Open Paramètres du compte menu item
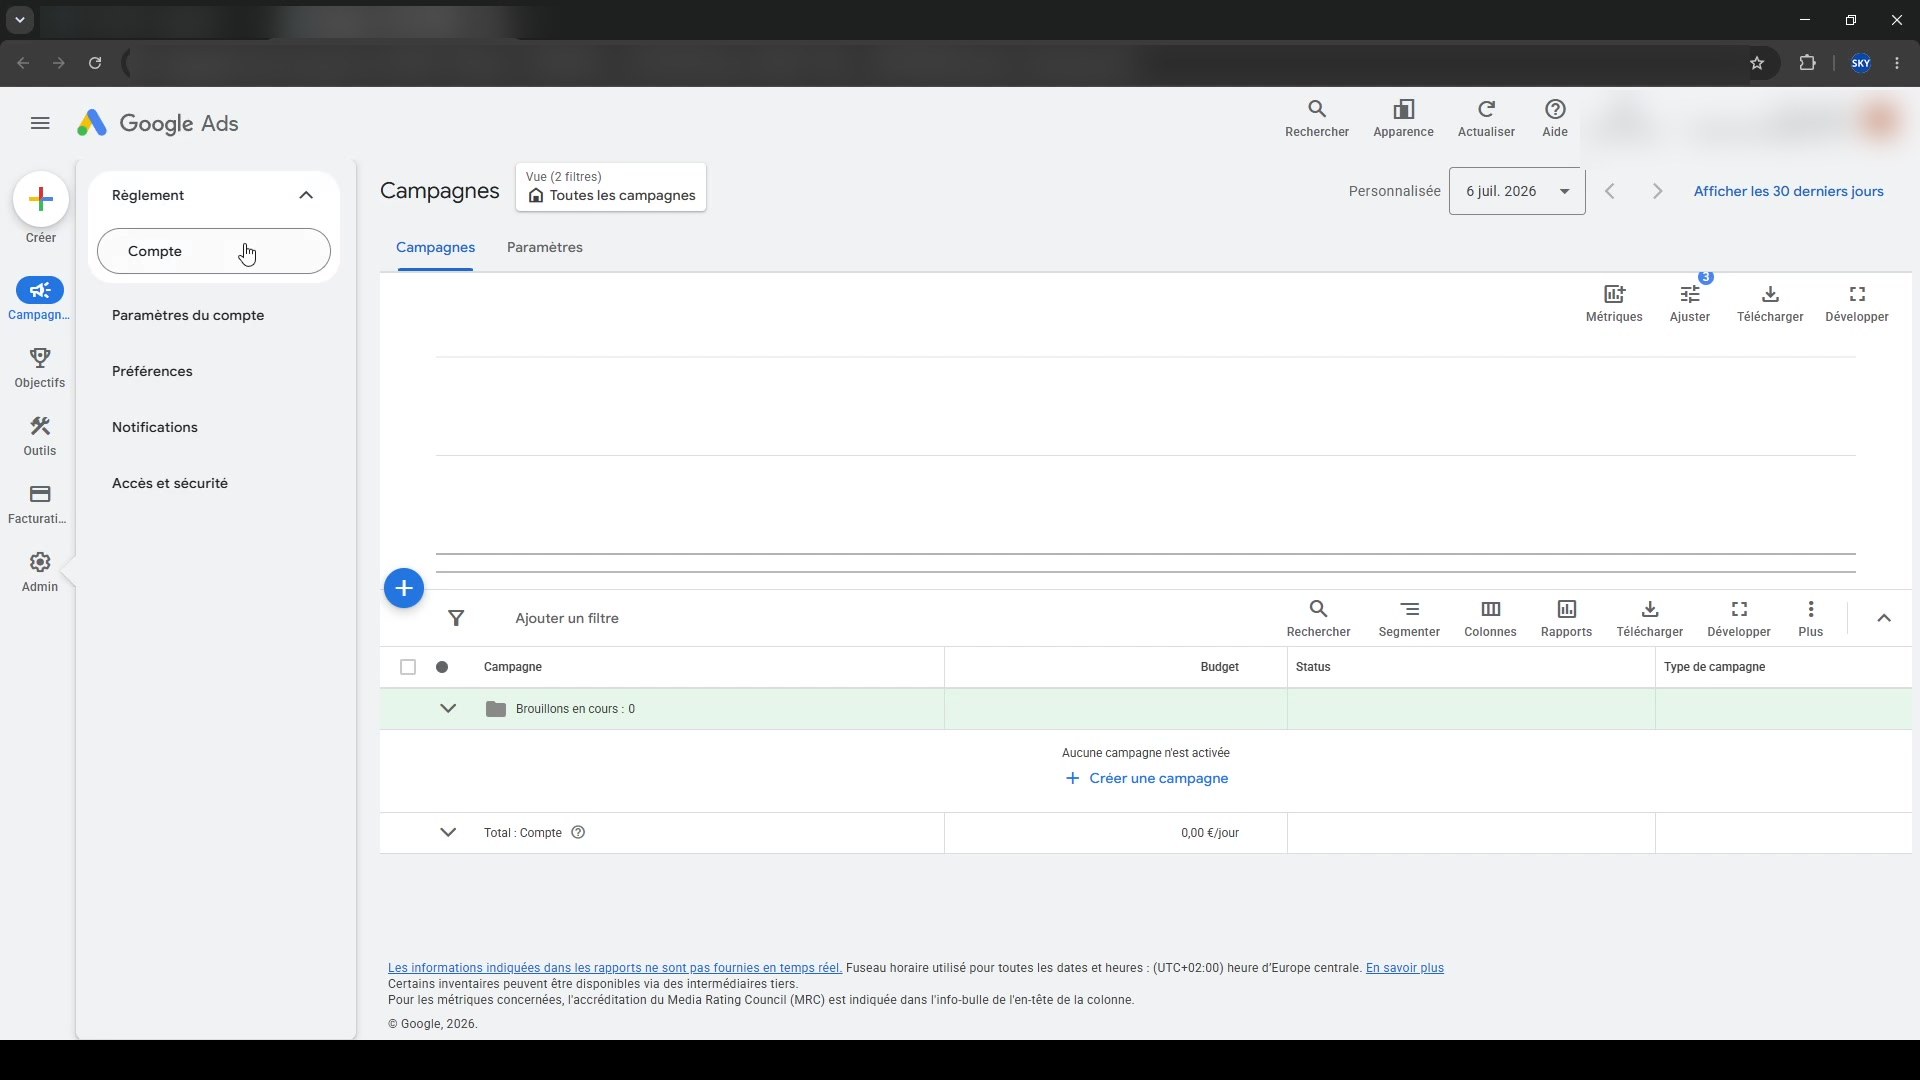The height and width of the screenshot is (1080, 1920). click(188, 315)
